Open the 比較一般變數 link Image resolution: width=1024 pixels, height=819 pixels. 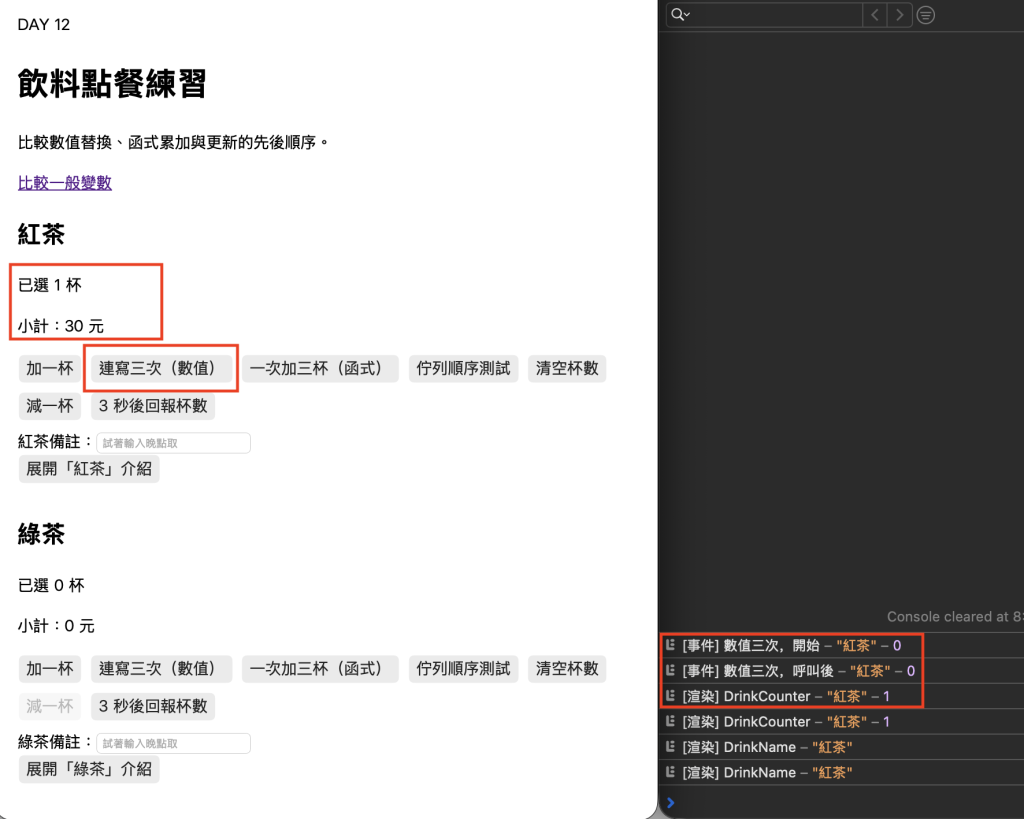pyautogui.click(x=65, y=183)
